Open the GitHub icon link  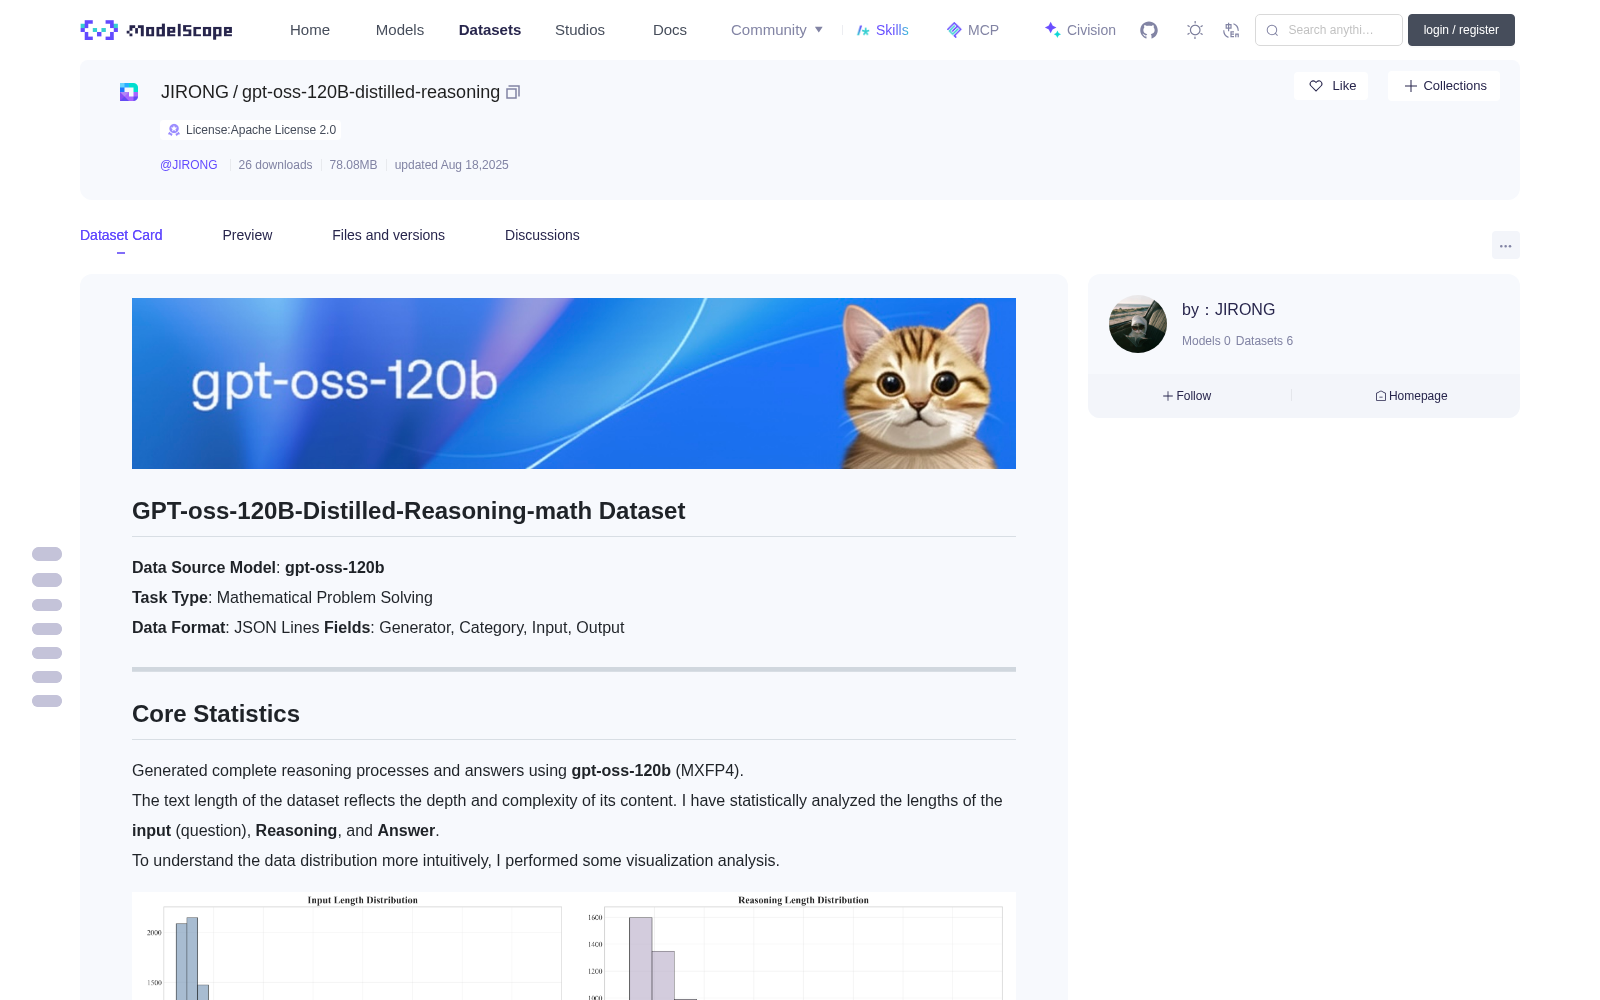coord(1149,30)
